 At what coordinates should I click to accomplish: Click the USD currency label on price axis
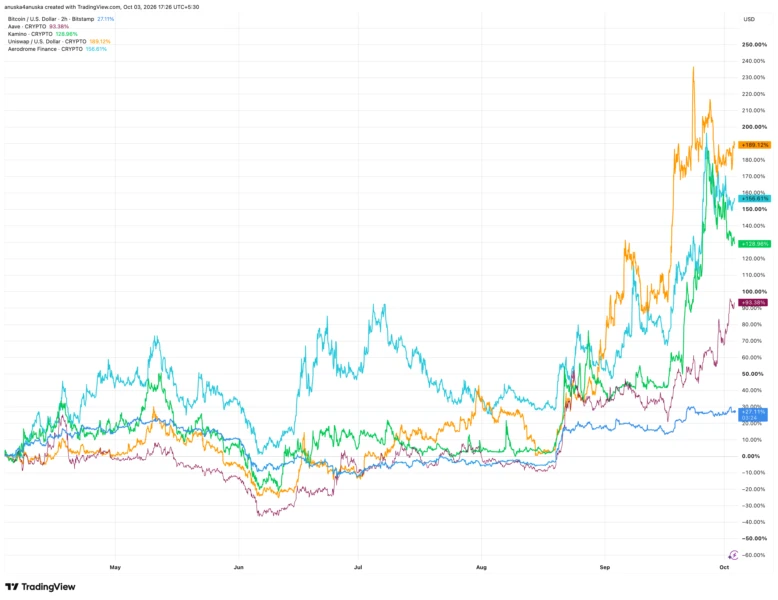[749, 19]
